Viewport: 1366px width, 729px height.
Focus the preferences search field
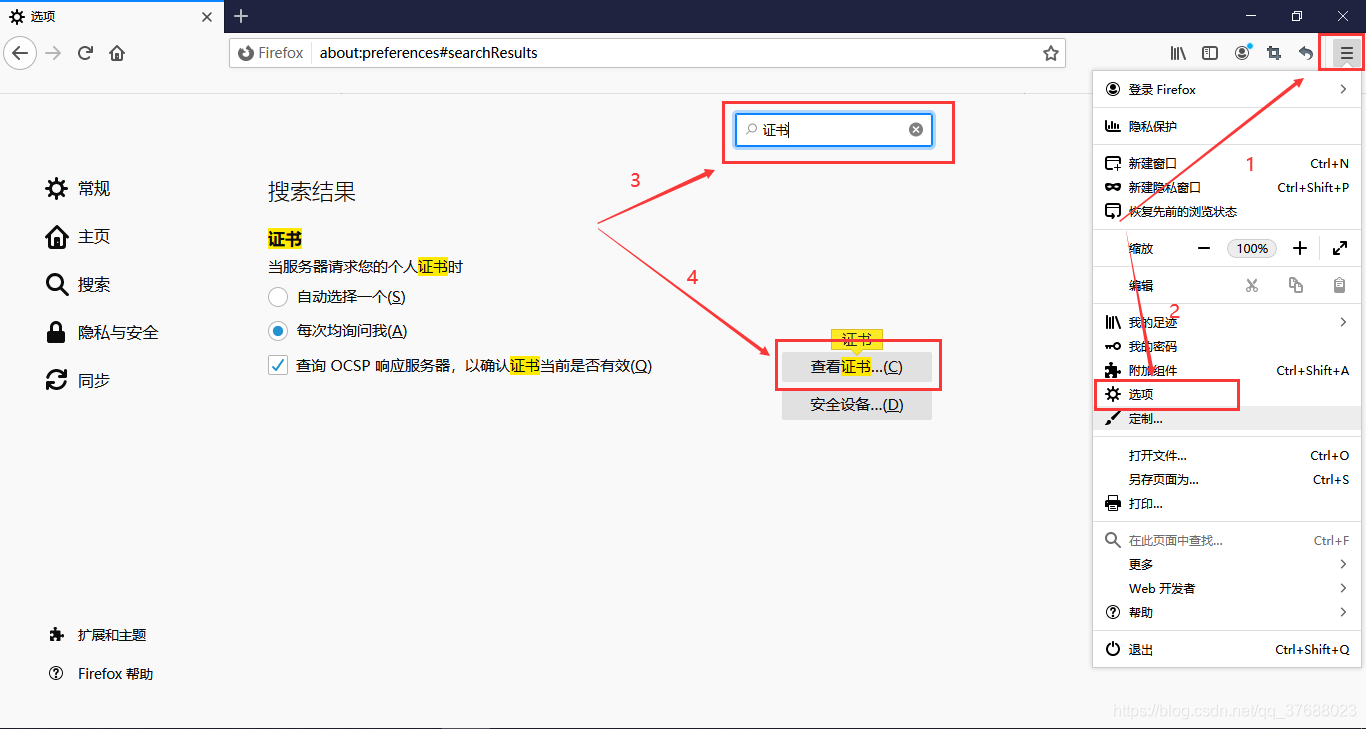coord(834,130)
